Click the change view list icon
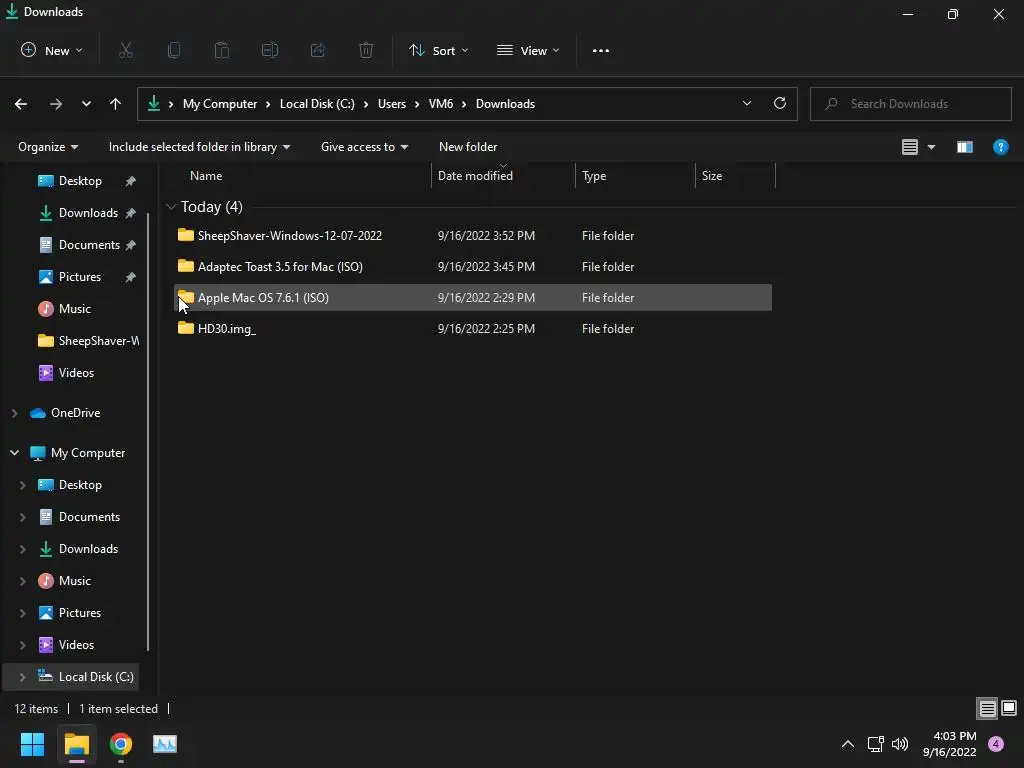 [x=910, y=147]
